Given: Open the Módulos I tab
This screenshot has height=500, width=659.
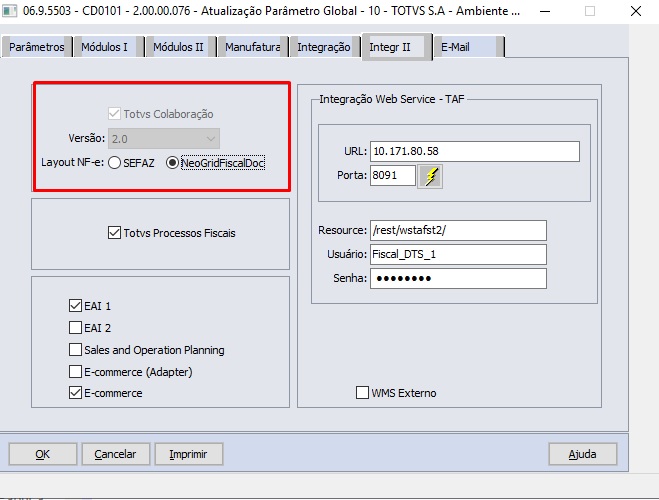Looking at the screenshot, I should [108, 47].
